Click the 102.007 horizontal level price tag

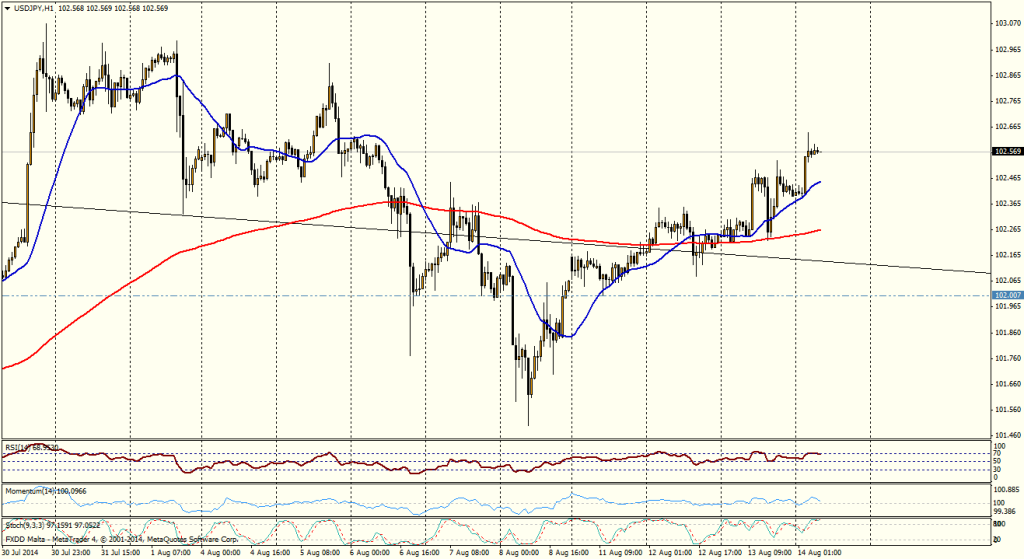[x=1006, y=296]
